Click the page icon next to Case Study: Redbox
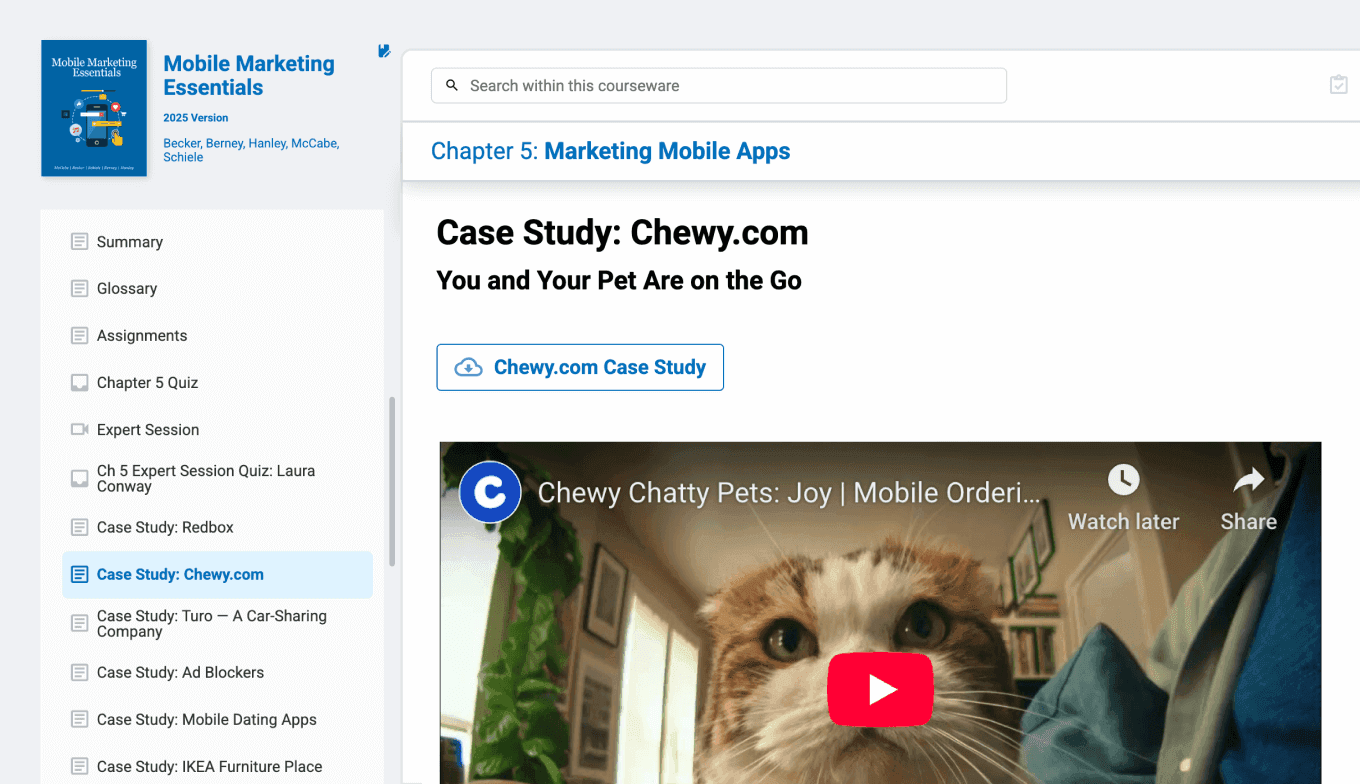Image resolution: width=1360 pixels, height=784 pixels. pos(80,528)
